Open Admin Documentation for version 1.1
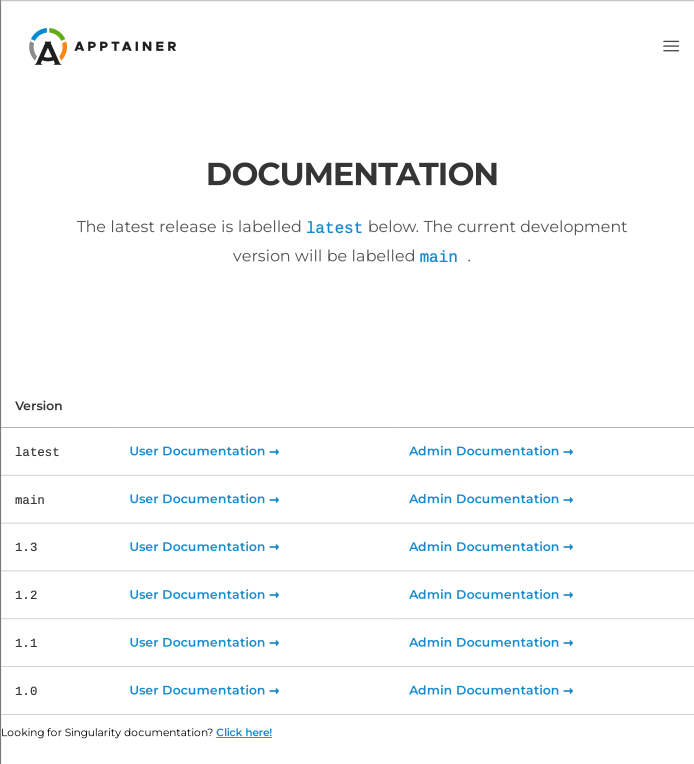The width and height of the screenshot is (694, 764). click(x=491, y=642)
